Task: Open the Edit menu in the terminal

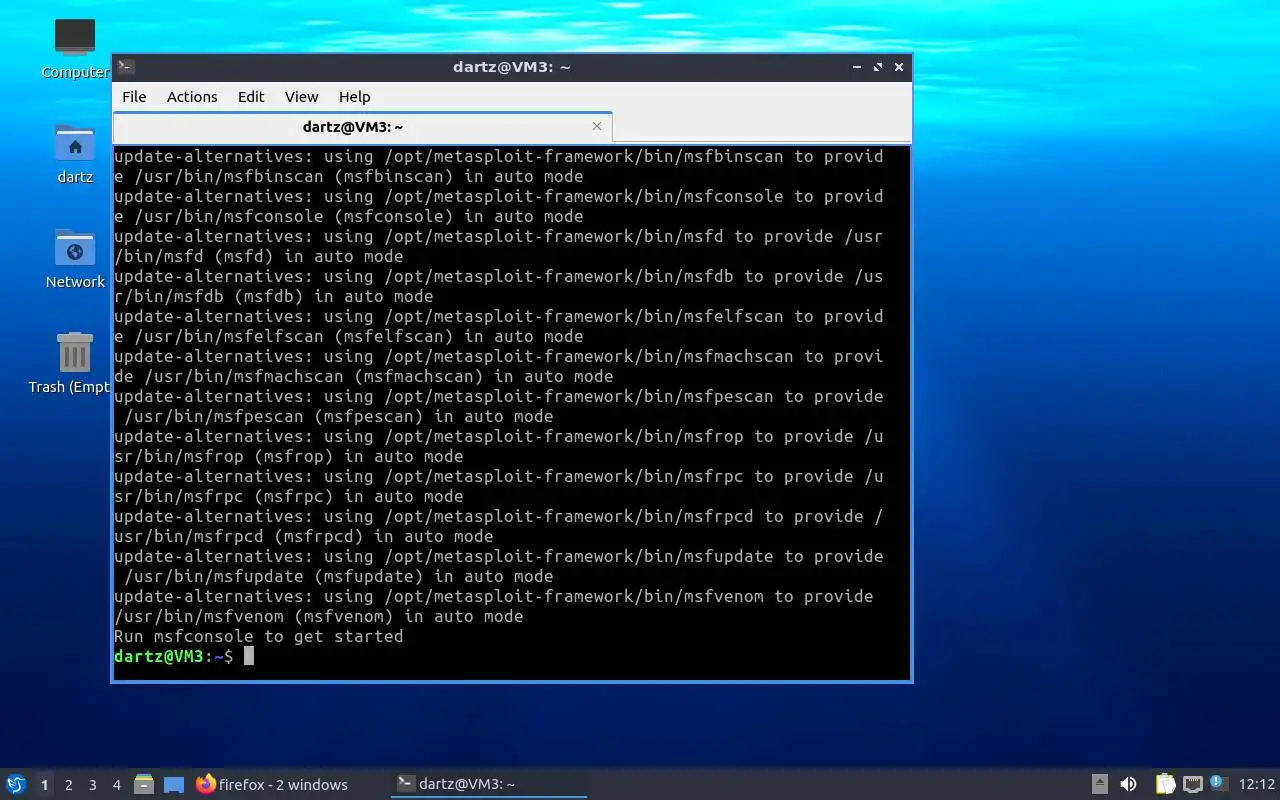Action: tap(251, 96)
